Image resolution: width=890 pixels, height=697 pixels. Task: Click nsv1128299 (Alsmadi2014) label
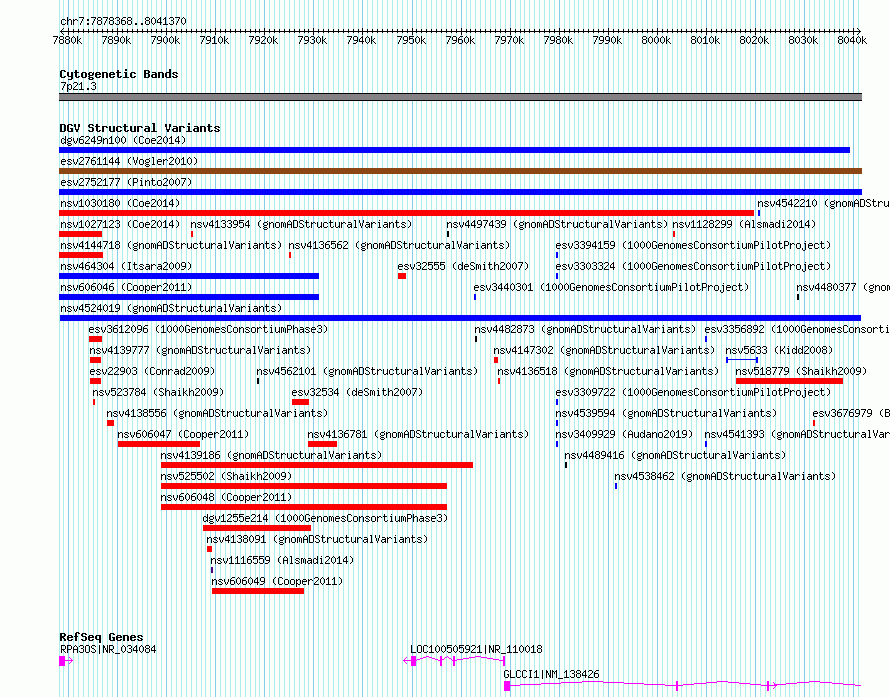pos(744,224)
